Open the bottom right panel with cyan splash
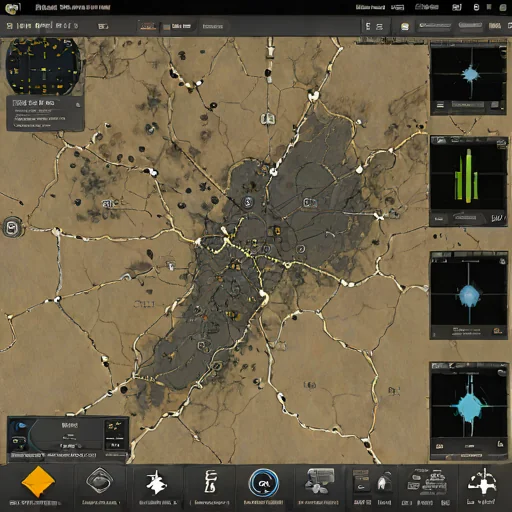Viewport: 512px width, 512px height. (469, 411)
